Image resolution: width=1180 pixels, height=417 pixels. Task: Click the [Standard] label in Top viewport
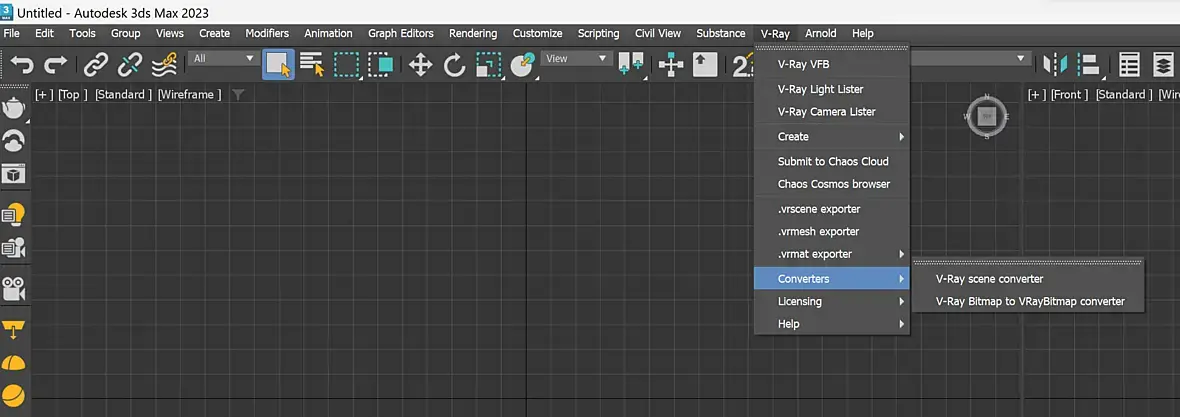coord(123,95)
